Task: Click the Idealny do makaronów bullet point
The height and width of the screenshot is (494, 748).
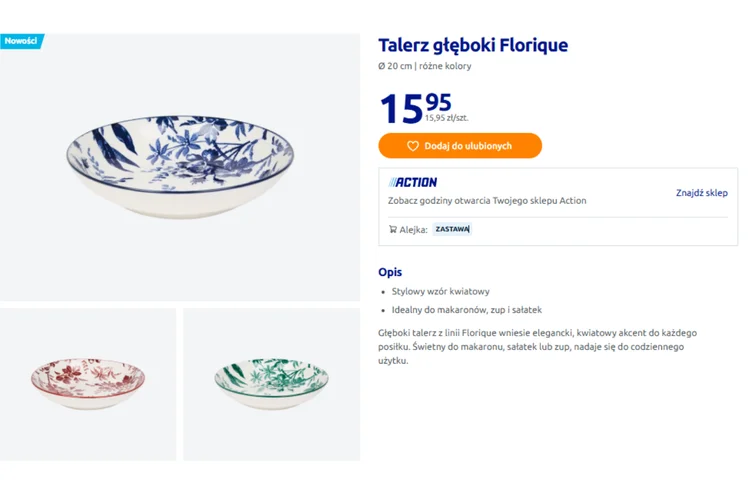Action: pos(466,310)
